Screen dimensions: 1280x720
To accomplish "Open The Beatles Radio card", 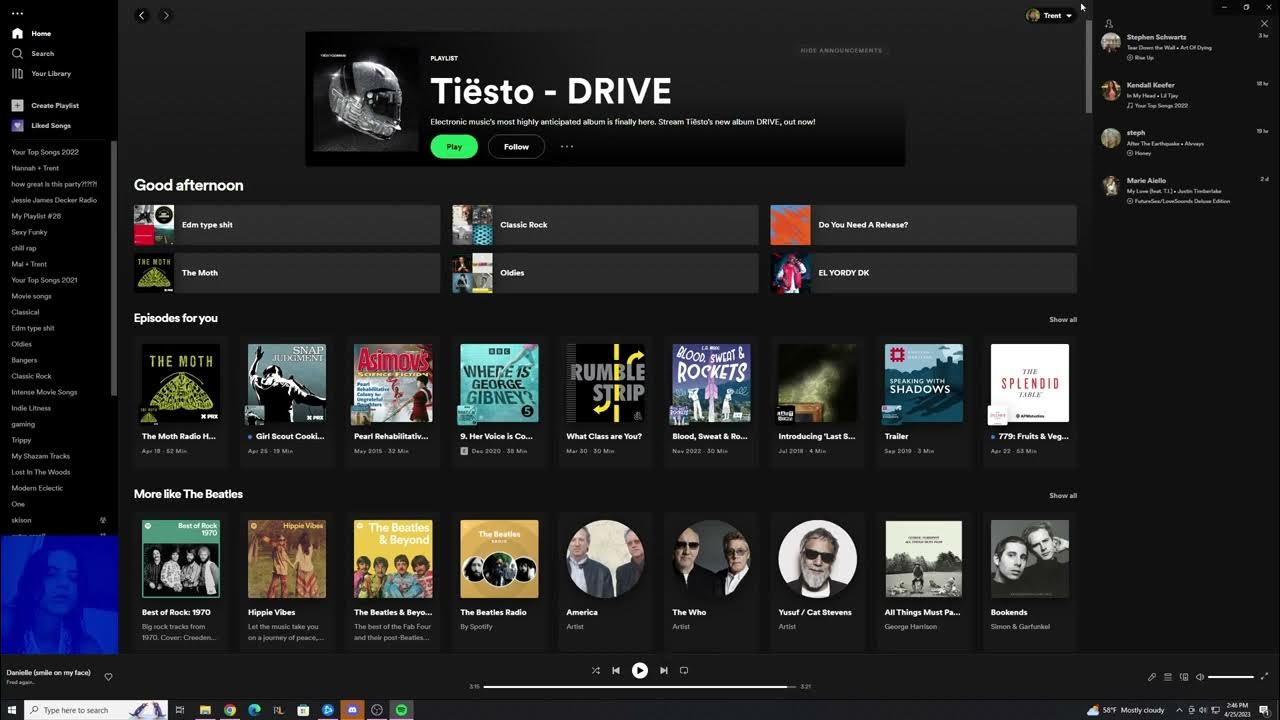I will [499, 581].
